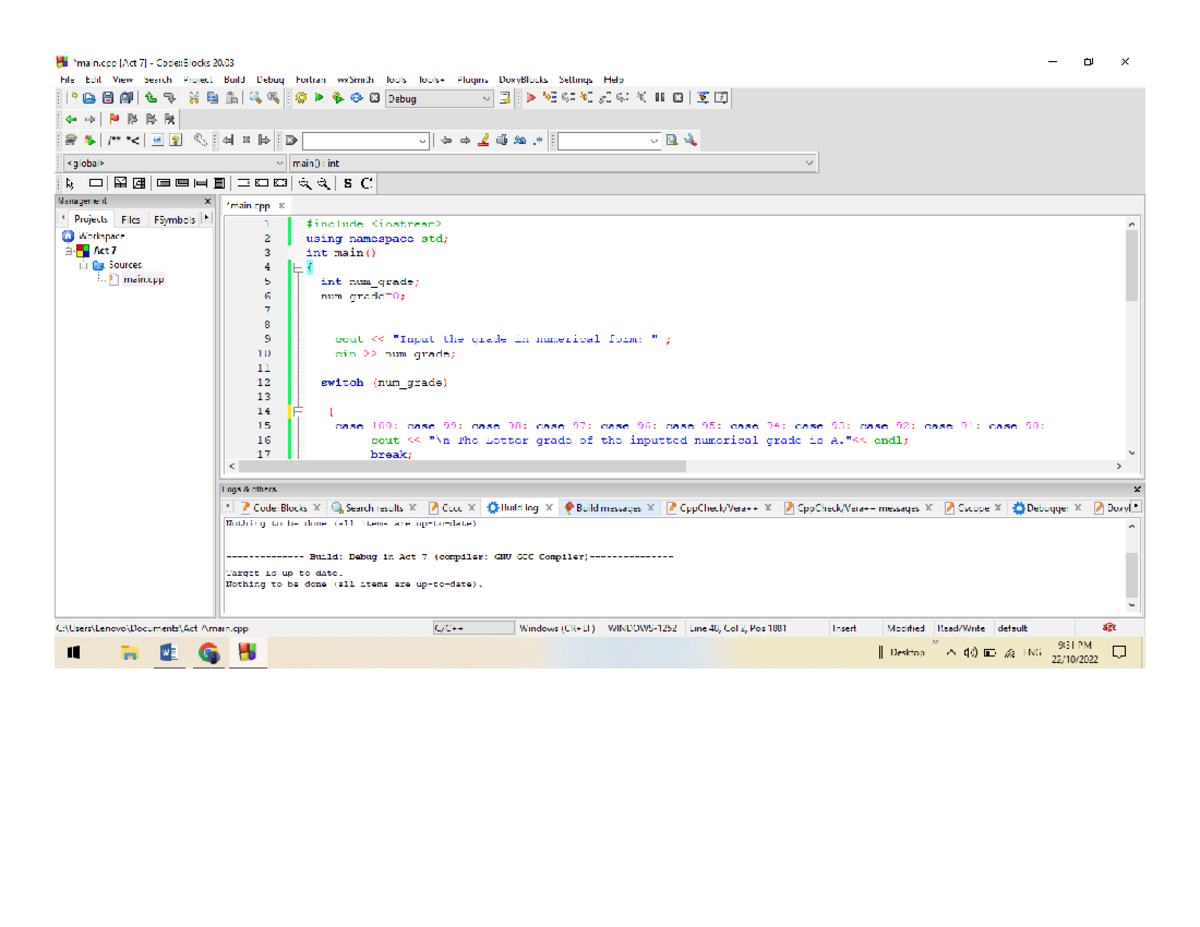
Task: Click the Save file floppy icon
Action: tap(107, 98)
